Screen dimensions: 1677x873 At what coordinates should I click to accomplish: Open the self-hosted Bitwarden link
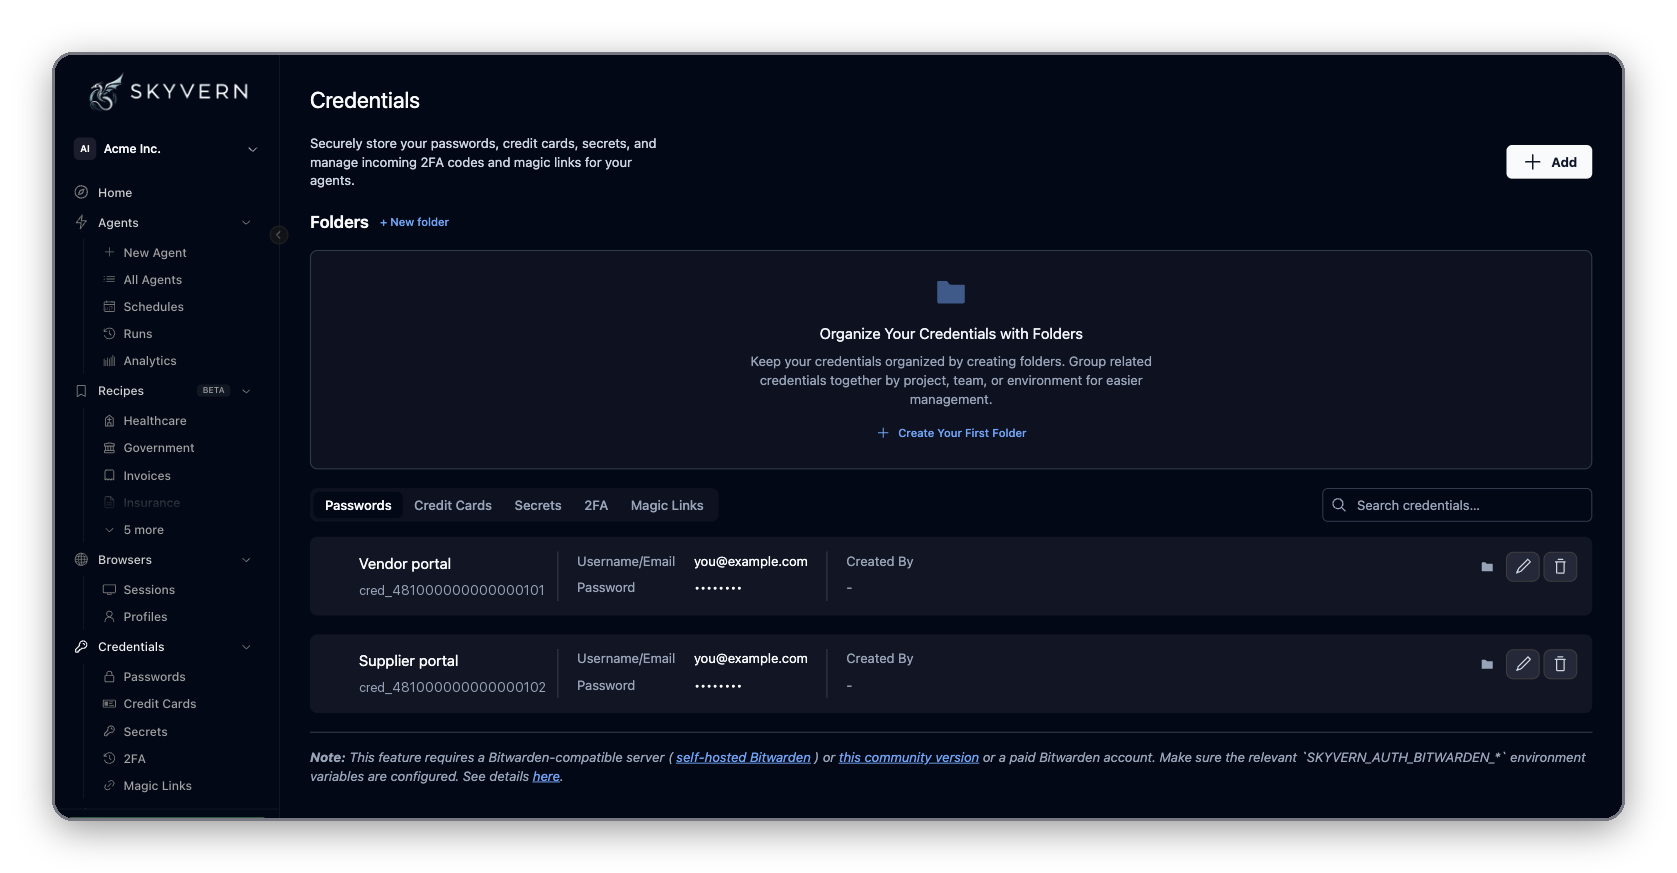click(743, 758)
